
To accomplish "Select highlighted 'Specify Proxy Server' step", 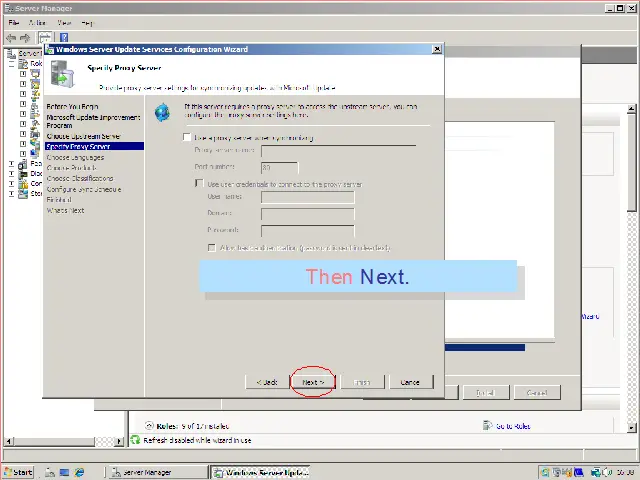I will [94, 146].
